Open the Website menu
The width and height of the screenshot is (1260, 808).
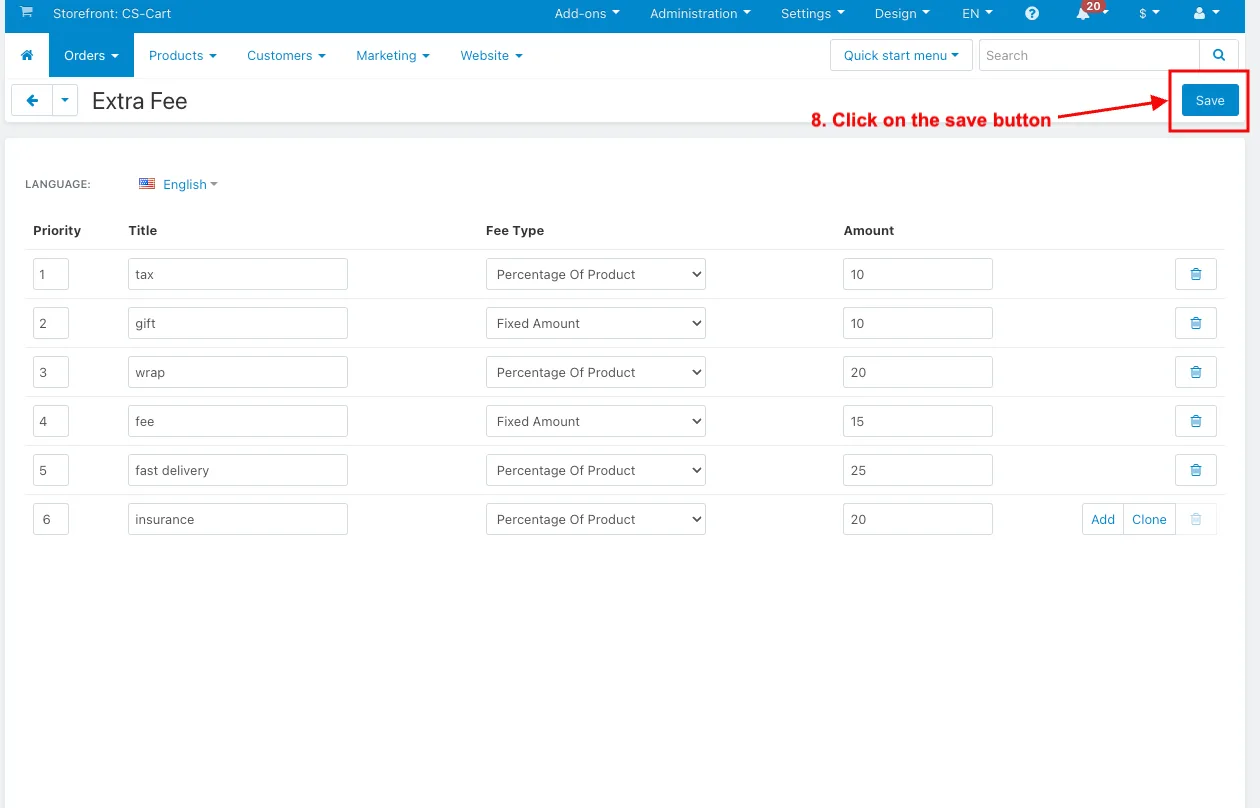[491, 55]
